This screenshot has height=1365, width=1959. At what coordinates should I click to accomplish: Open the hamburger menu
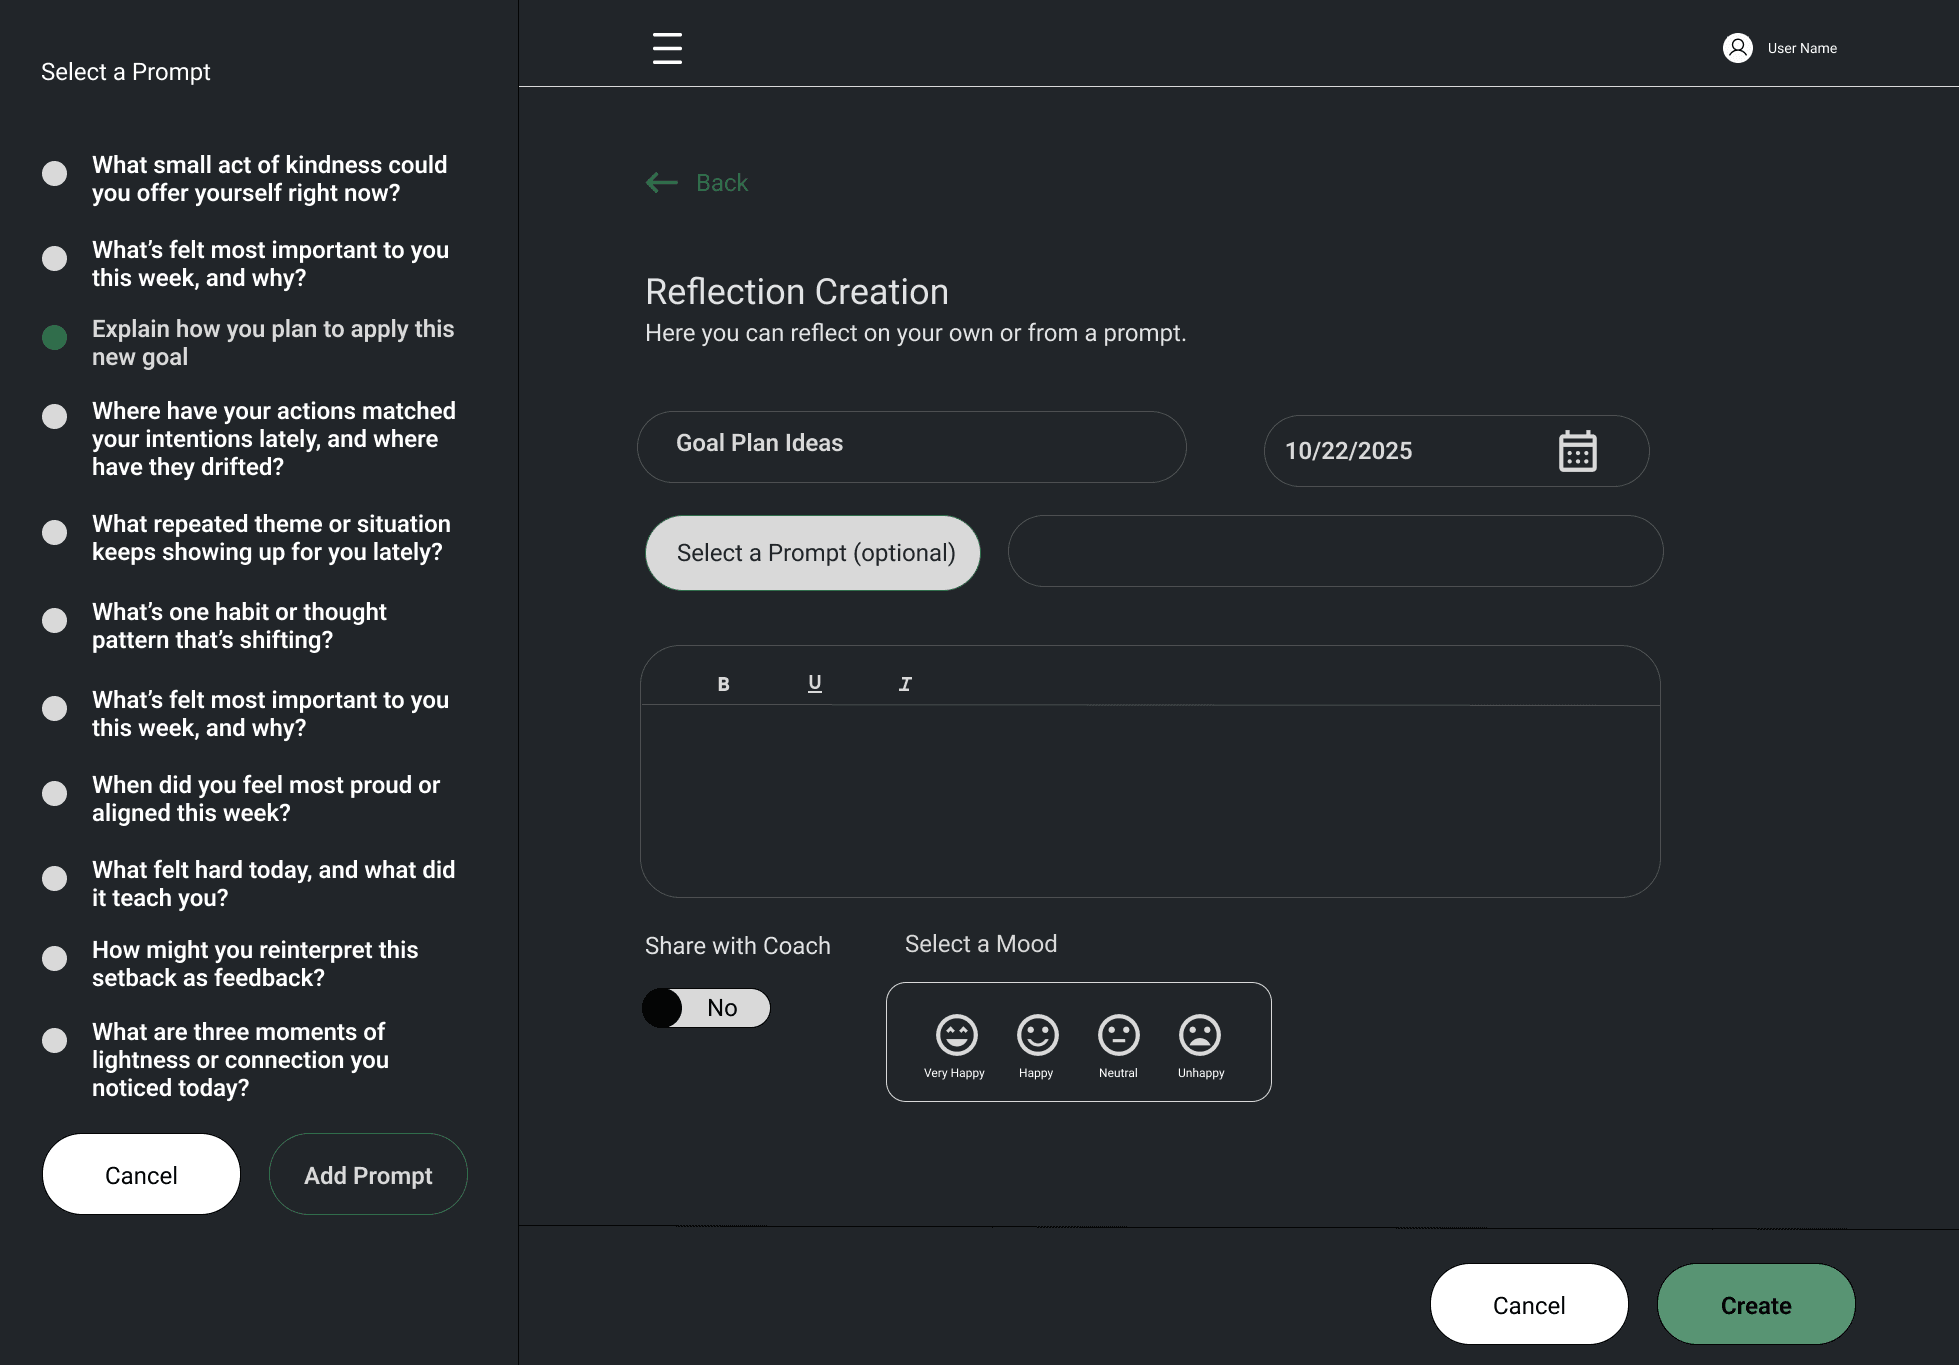[x=667, y=48]
